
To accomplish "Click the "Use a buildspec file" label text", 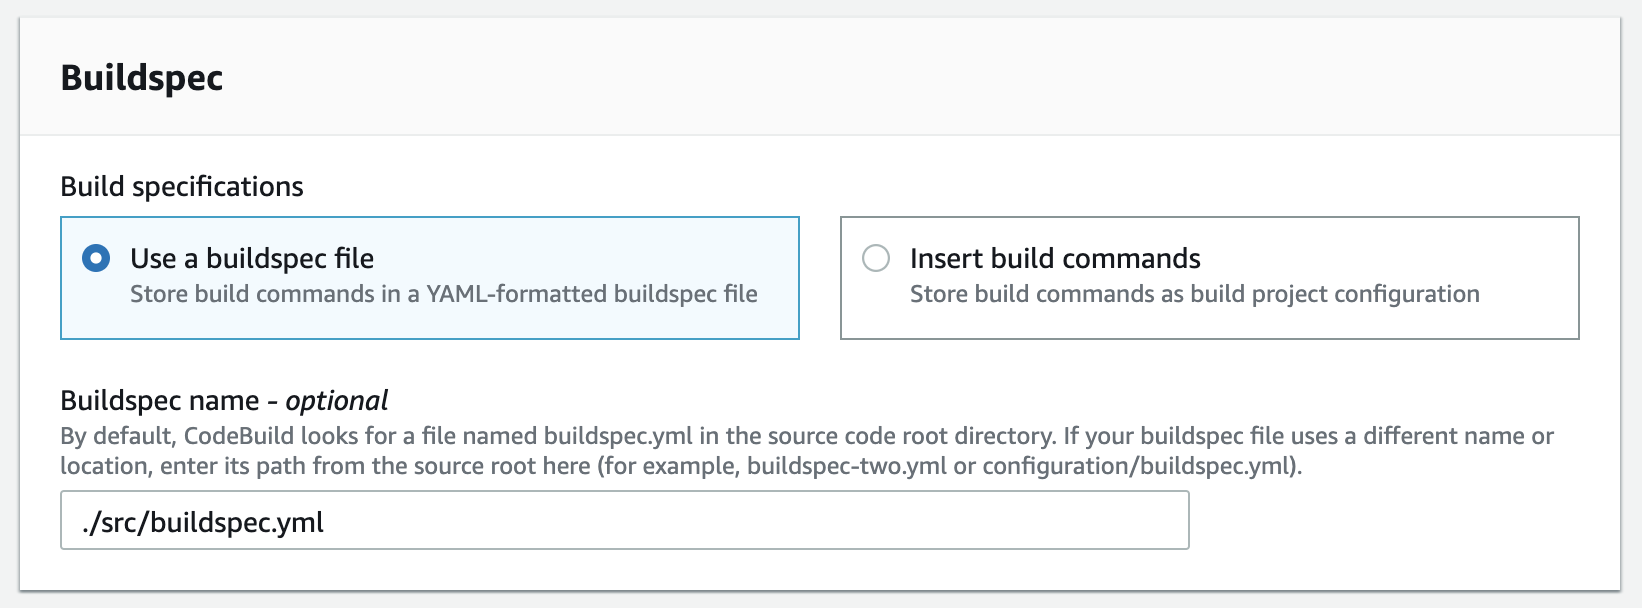I will pos(252,259).
